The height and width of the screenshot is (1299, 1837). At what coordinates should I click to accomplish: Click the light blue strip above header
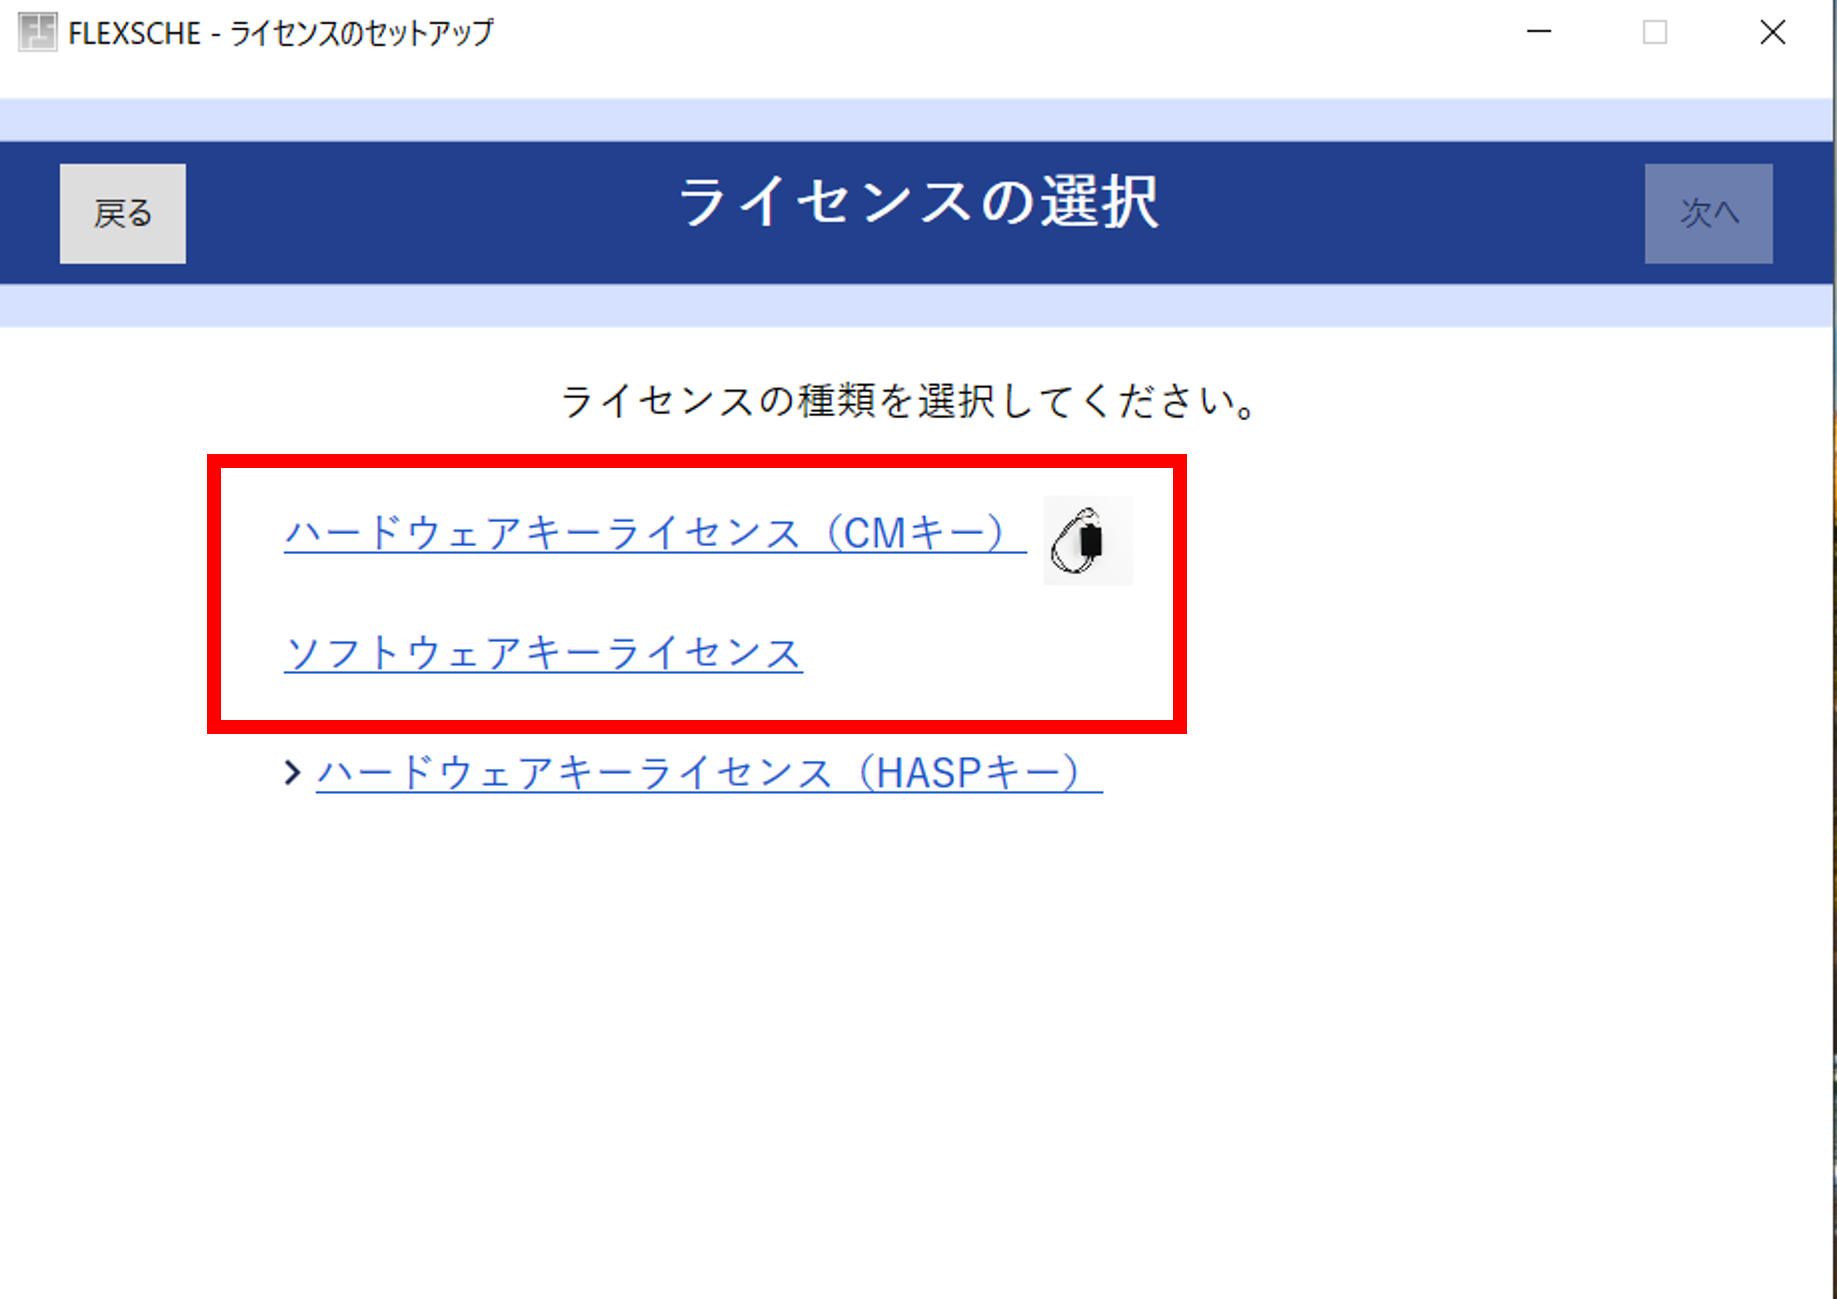tap(918, 120)
